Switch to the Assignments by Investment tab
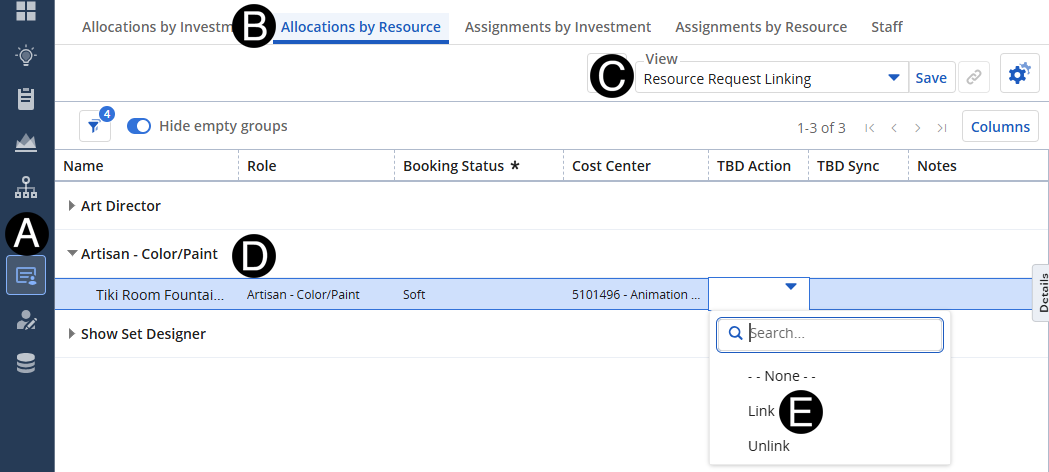 click(558, 27)
